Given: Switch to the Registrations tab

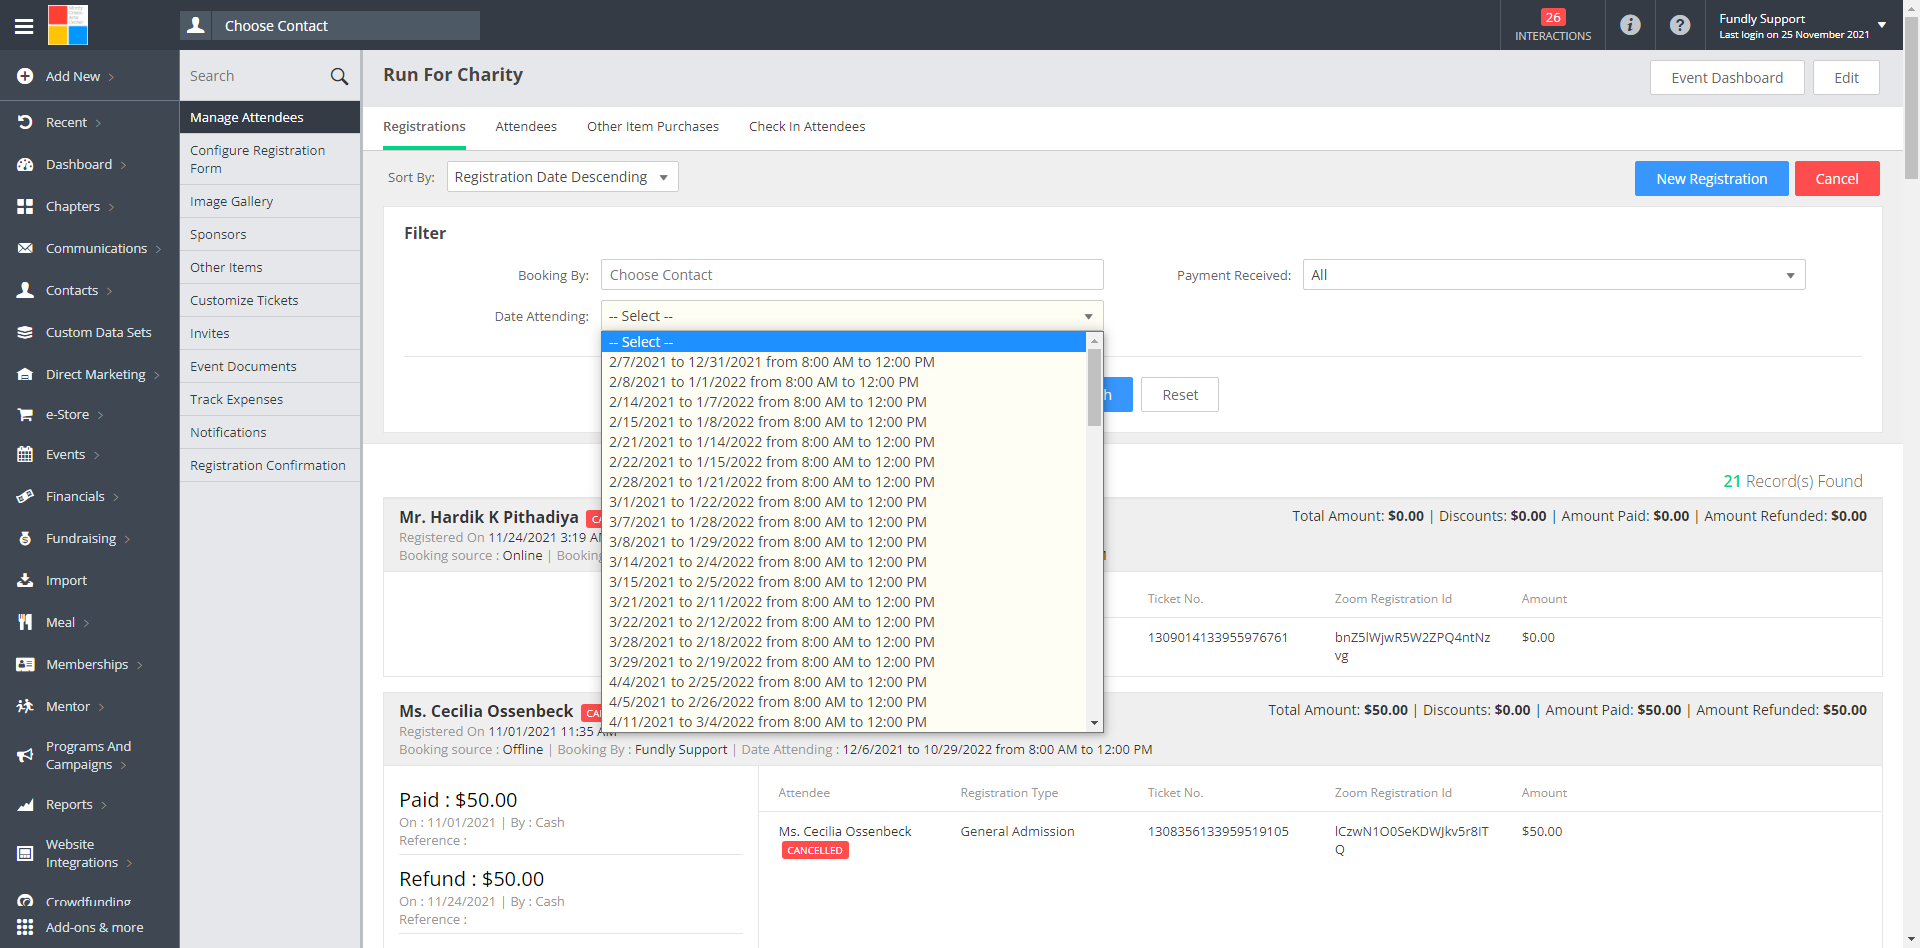Looking at the screenshot, I should [424, 126].
